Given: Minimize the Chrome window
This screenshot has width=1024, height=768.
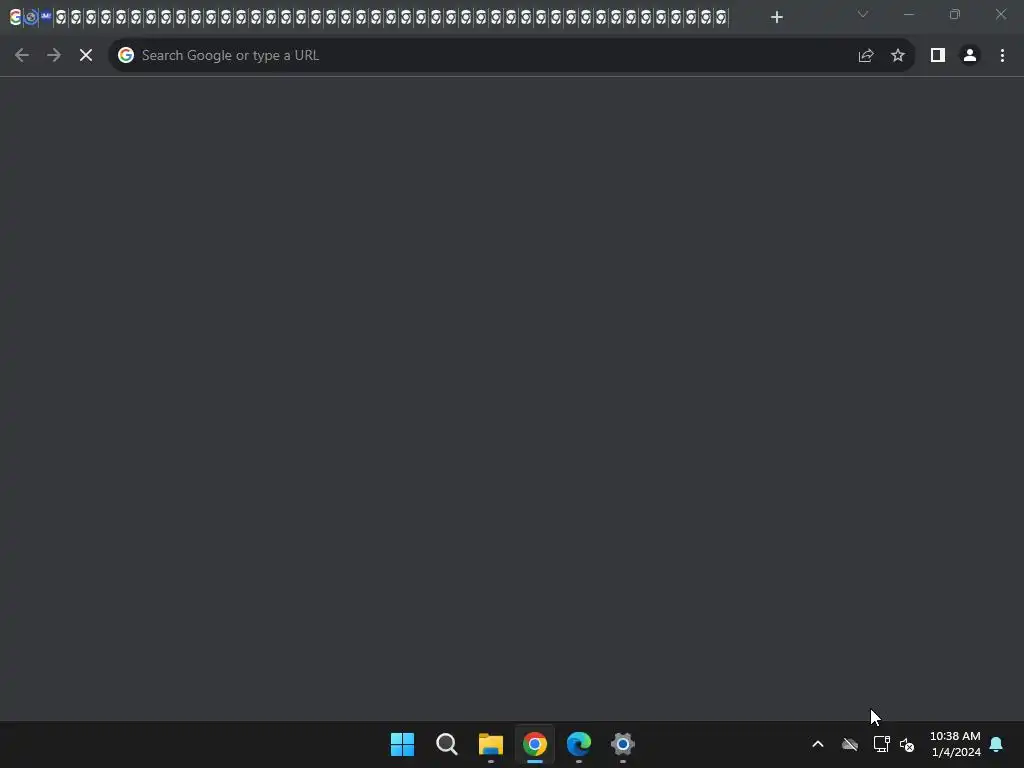Looking at the screenshot, I should click(x=908, y=14).
